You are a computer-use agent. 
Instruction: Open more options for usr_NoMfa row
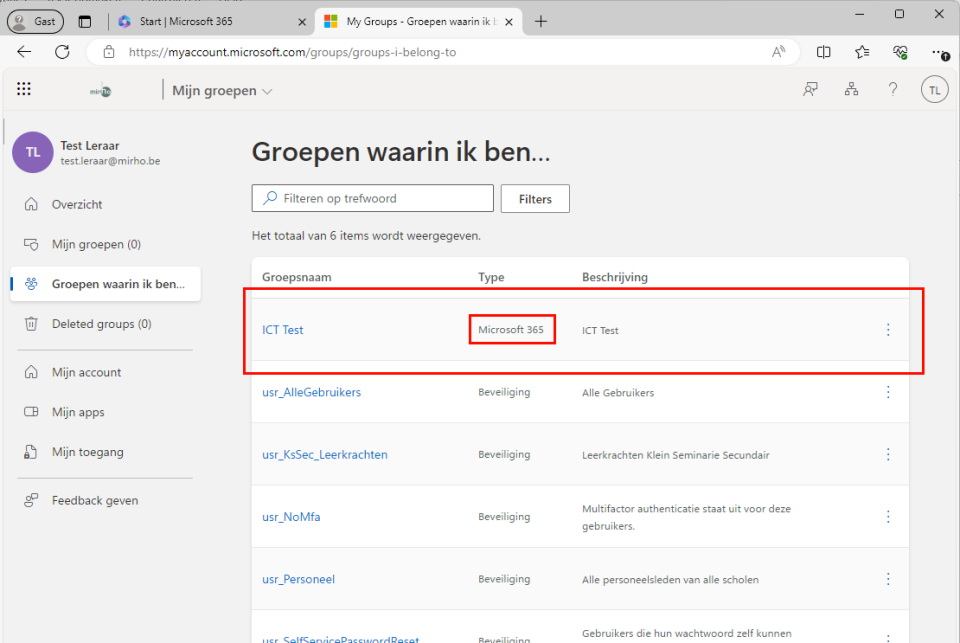coord(888,517)
